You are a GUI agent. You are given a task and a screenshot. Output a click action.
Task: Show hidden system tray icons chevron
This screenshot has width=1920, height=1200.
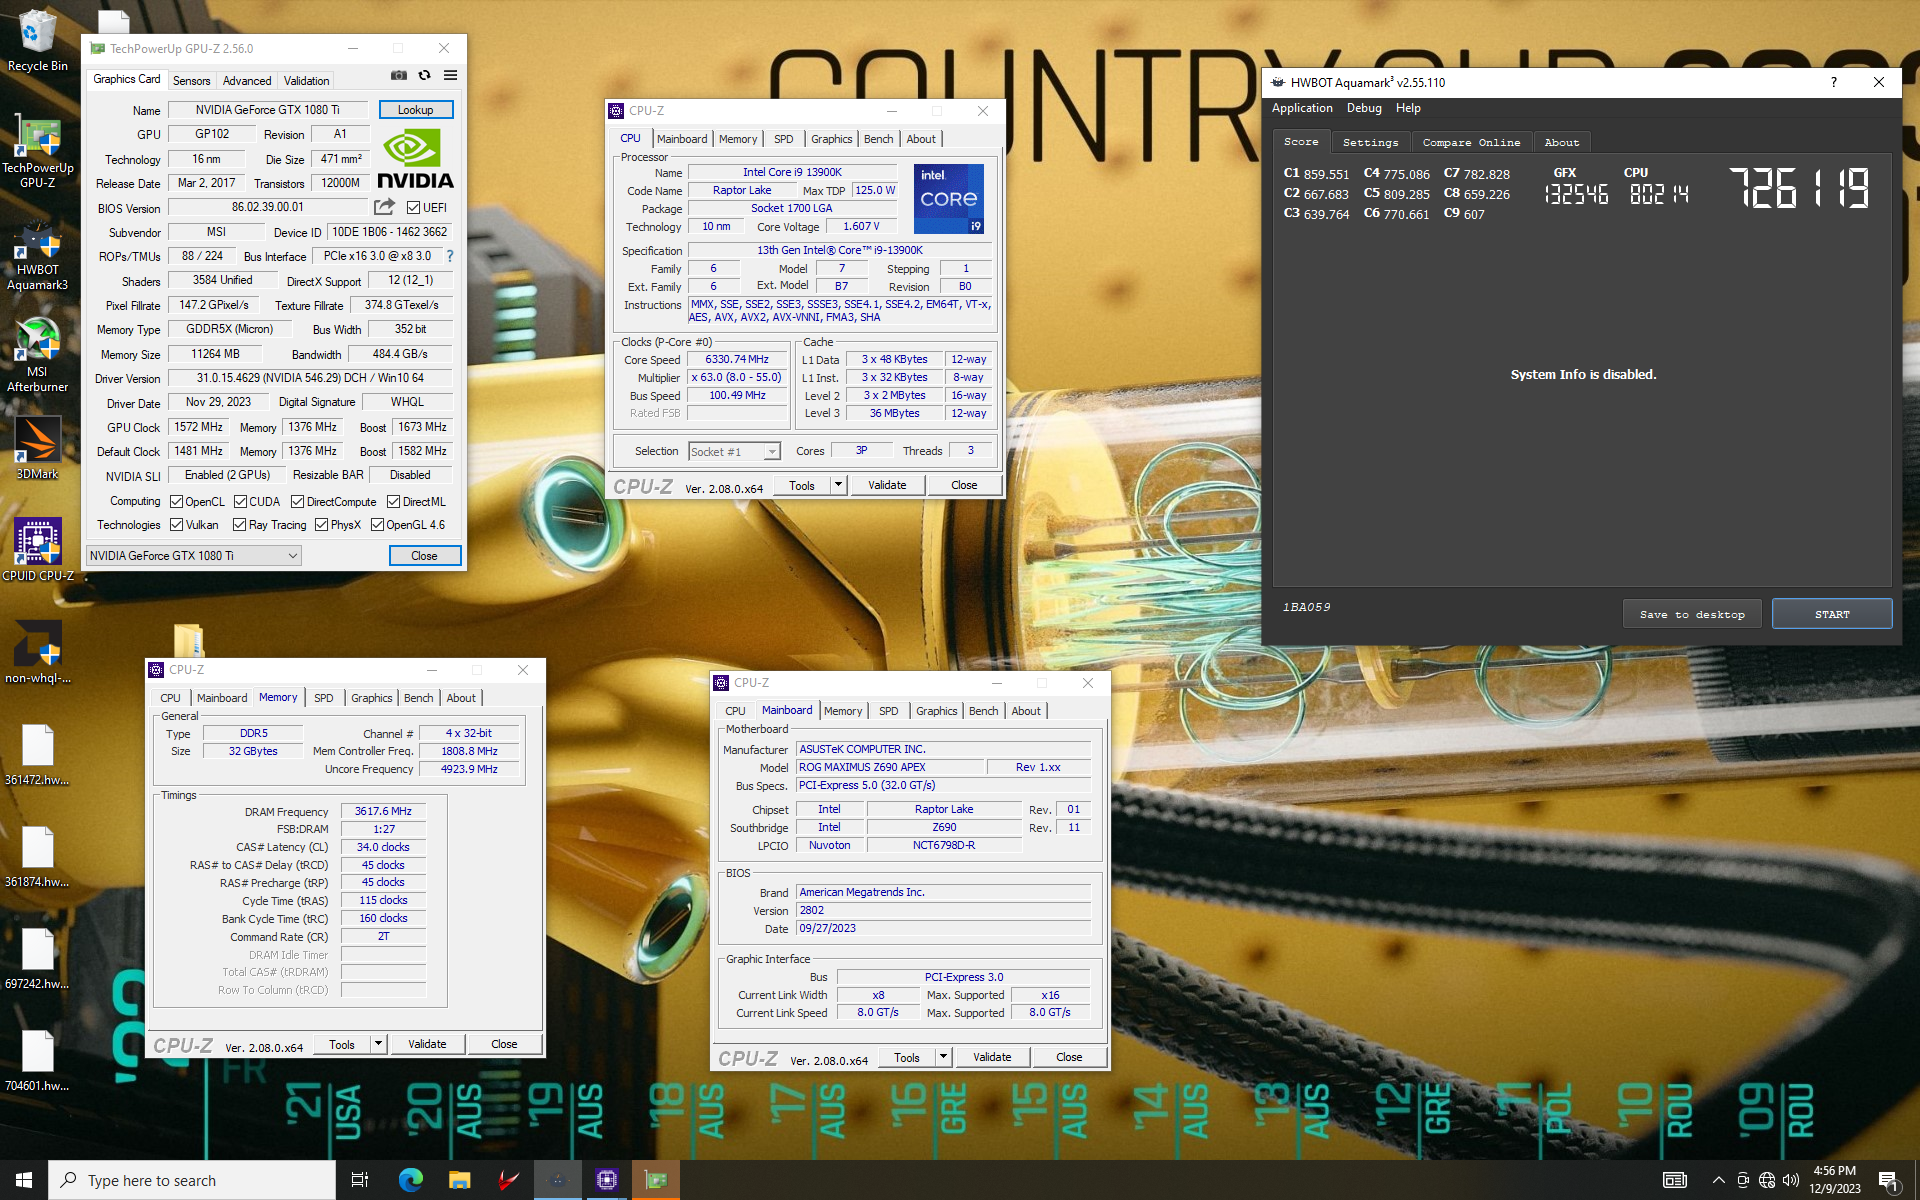click(1718, 1180)
